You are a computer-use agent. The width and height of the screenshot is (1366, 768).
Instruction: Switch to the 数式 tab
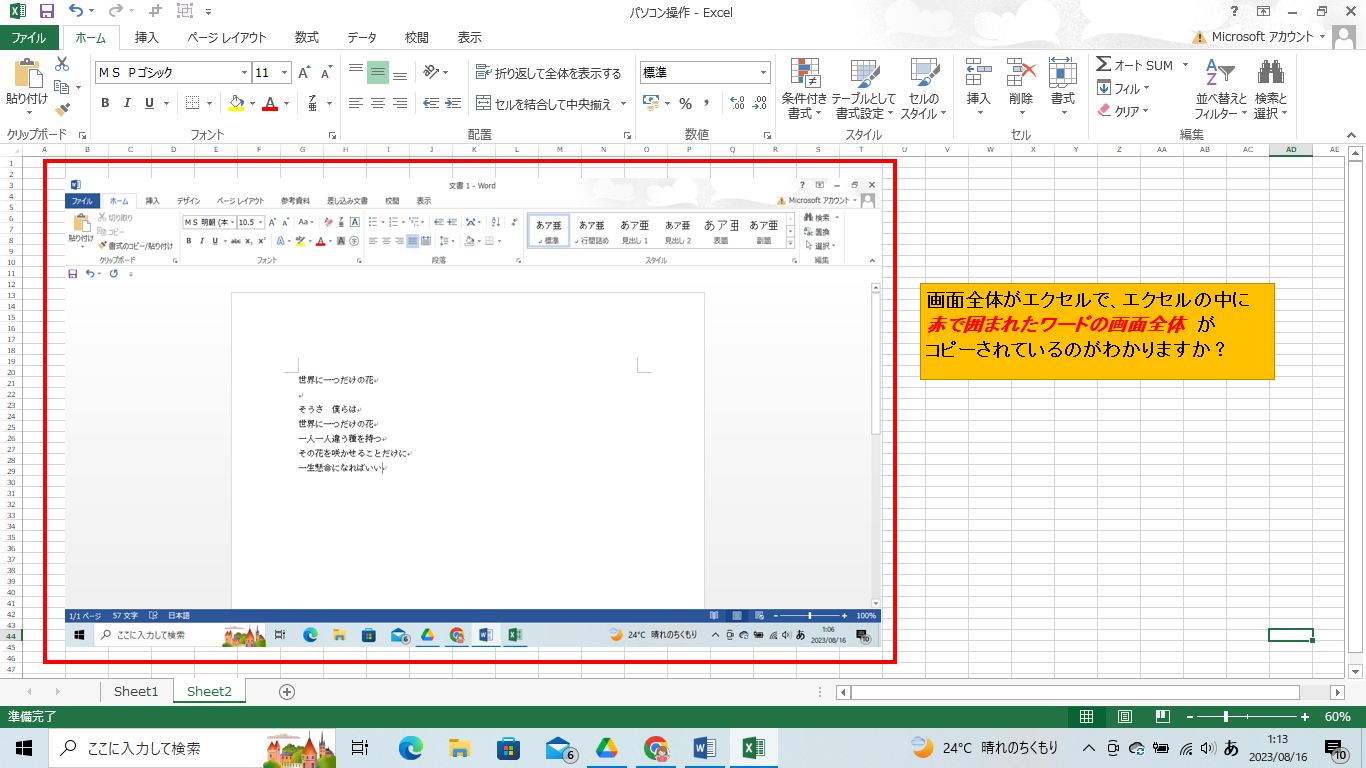pos(307,38)
